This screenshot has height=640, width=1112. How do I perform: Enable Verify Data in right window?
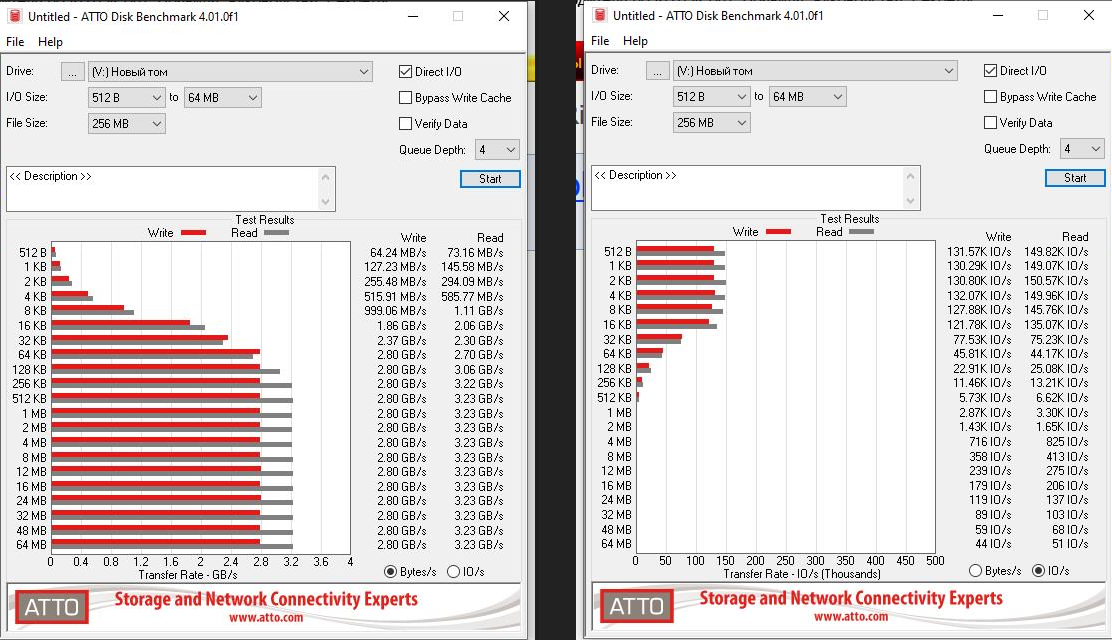(991, 123)
